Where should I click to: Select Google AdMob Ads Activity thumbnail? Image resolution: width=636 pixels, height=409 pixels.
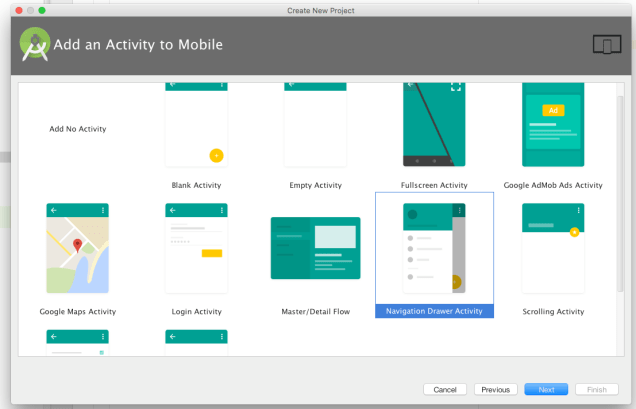click(553, 125)
